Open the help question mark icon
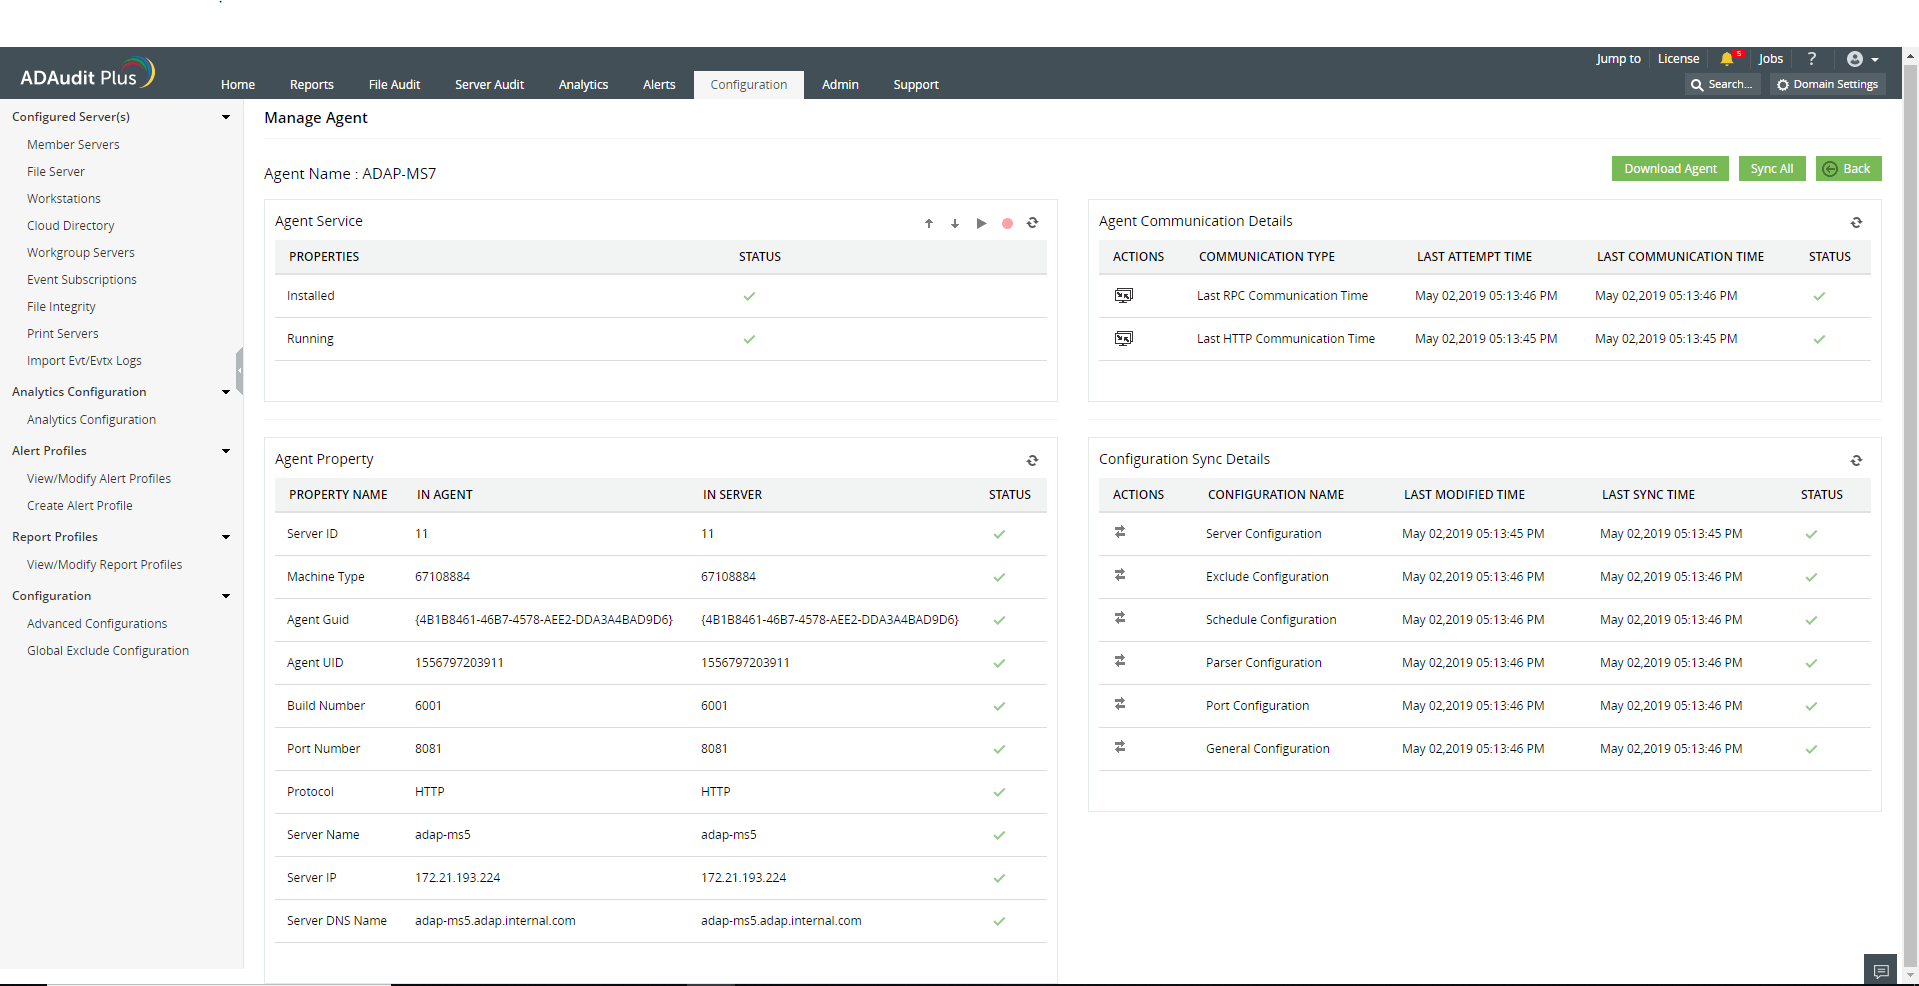Viewport: 1919px width, 986px height. [1812, 59]
